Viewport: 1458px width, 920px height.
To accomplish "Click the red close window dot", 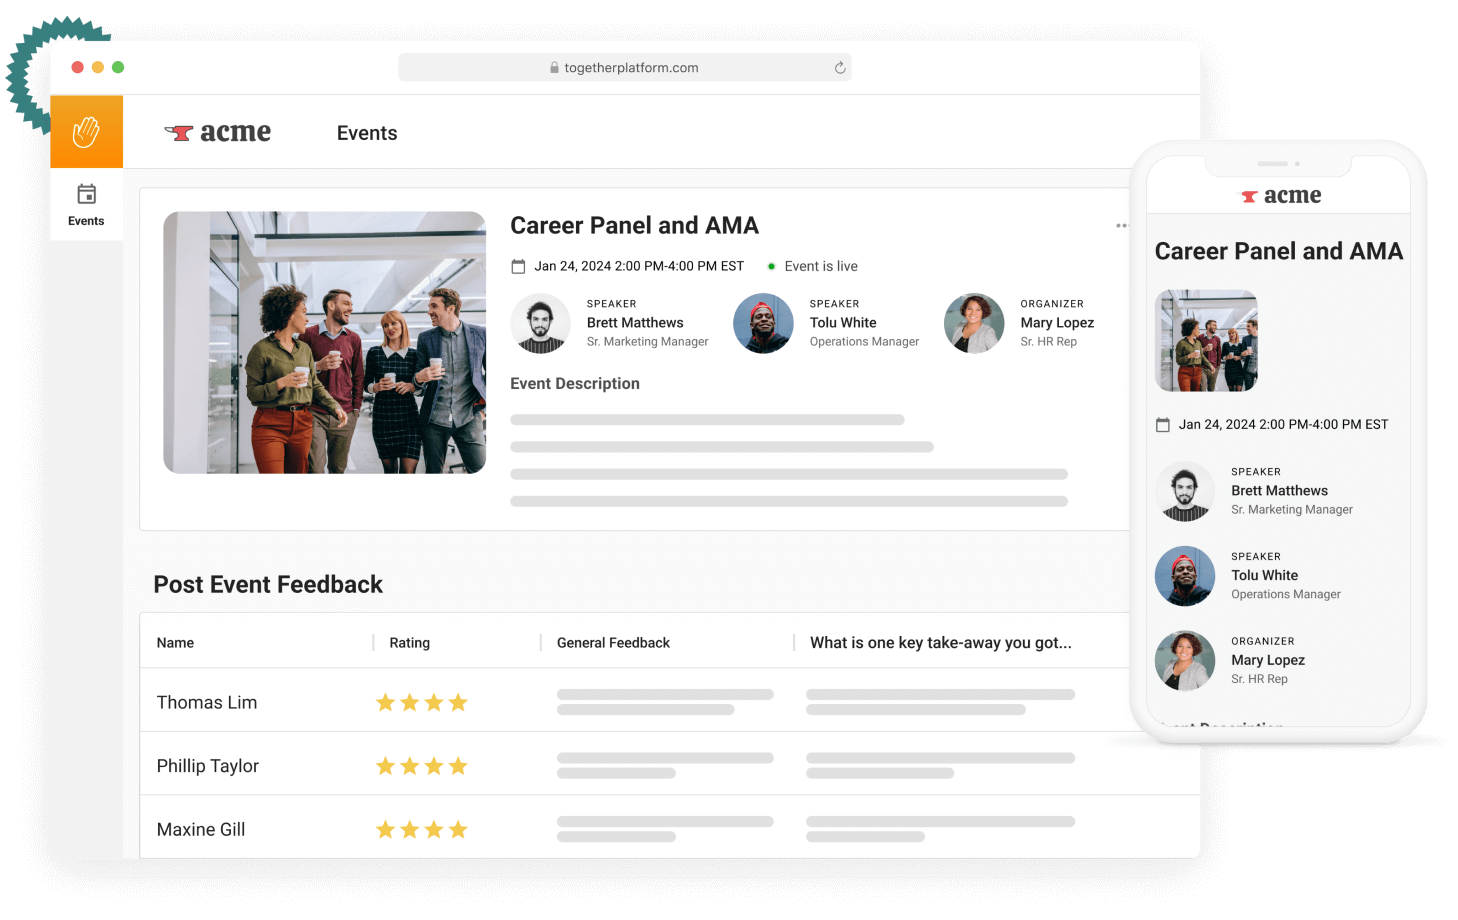I will tap(78, 67).
